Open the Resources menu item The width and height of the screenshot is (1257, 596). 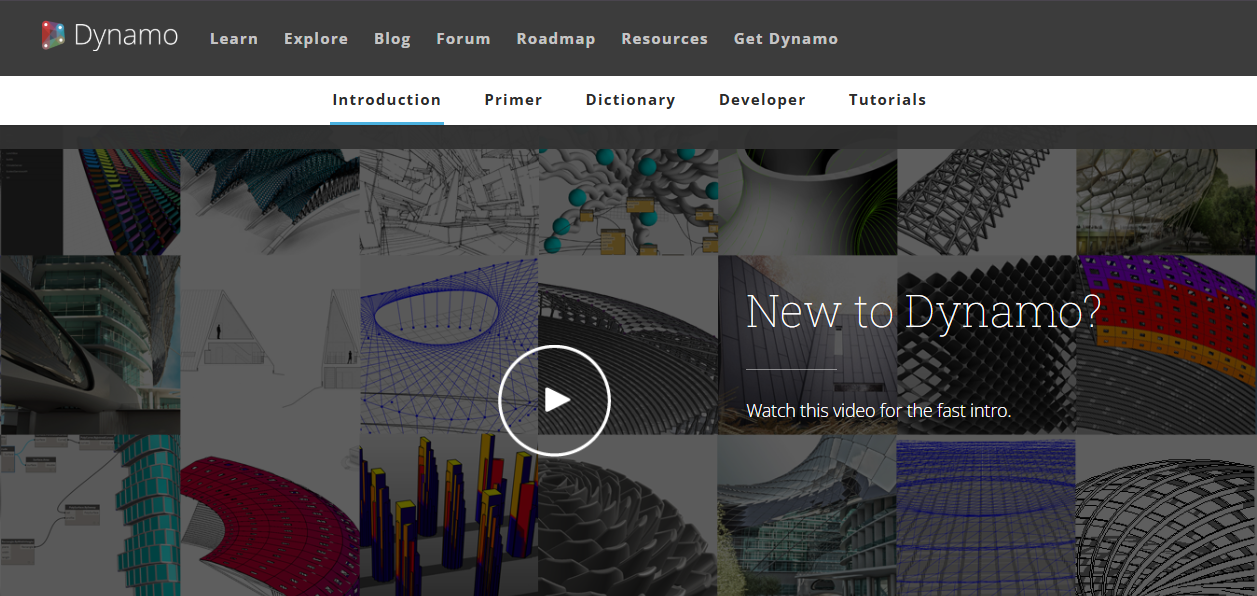pyautogui.click(x=664, y=39)
